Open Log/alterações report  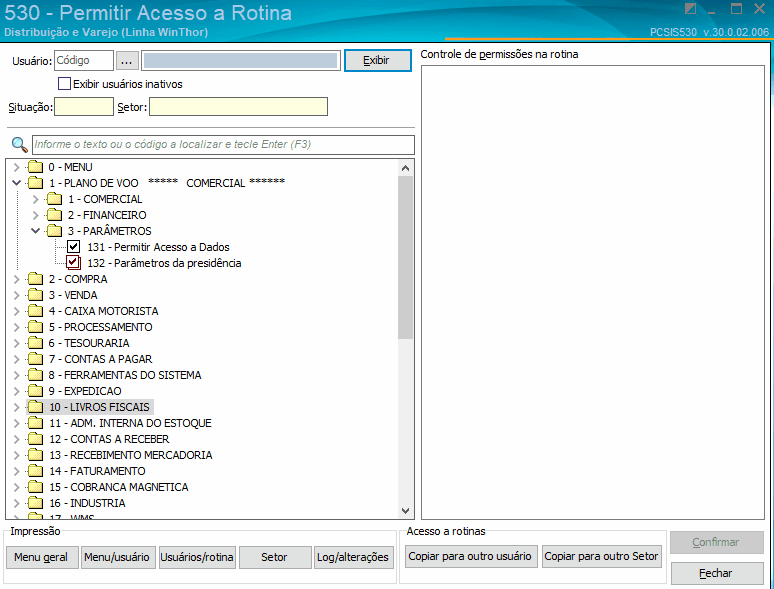353,557
